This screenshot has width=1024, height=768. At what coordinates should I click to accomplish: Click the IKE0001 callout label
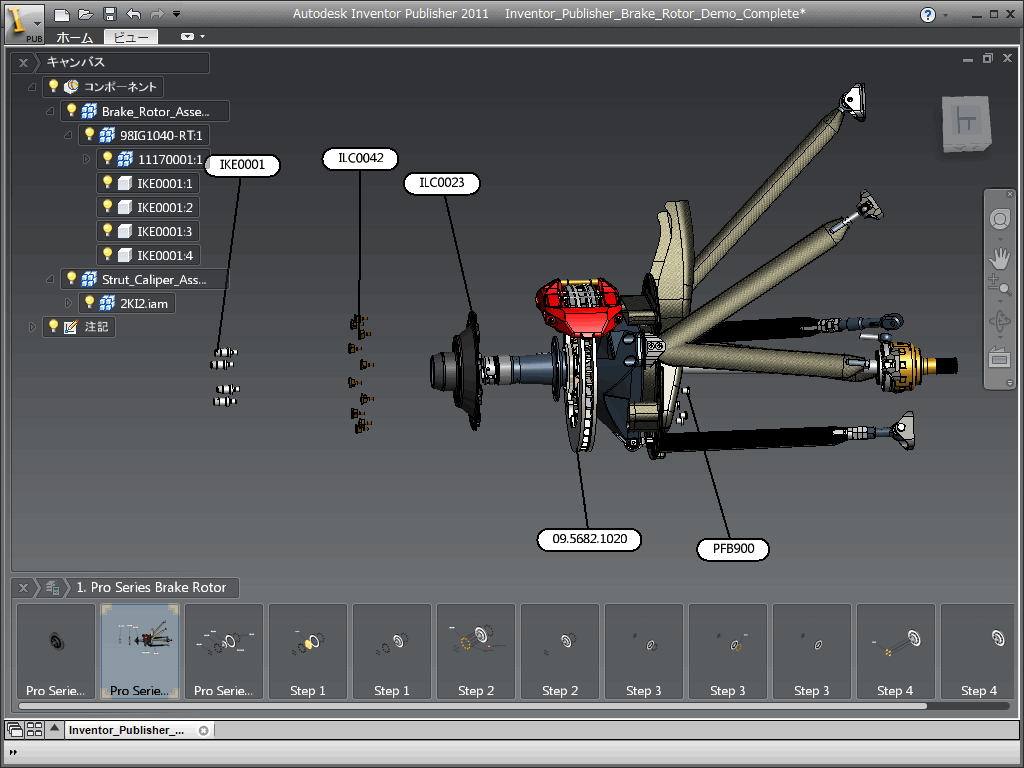tap(242, 165)
